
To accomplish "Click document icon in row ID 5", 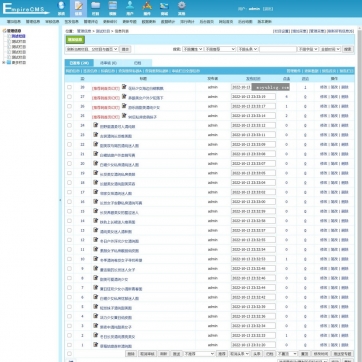I will tap(96, 307).
